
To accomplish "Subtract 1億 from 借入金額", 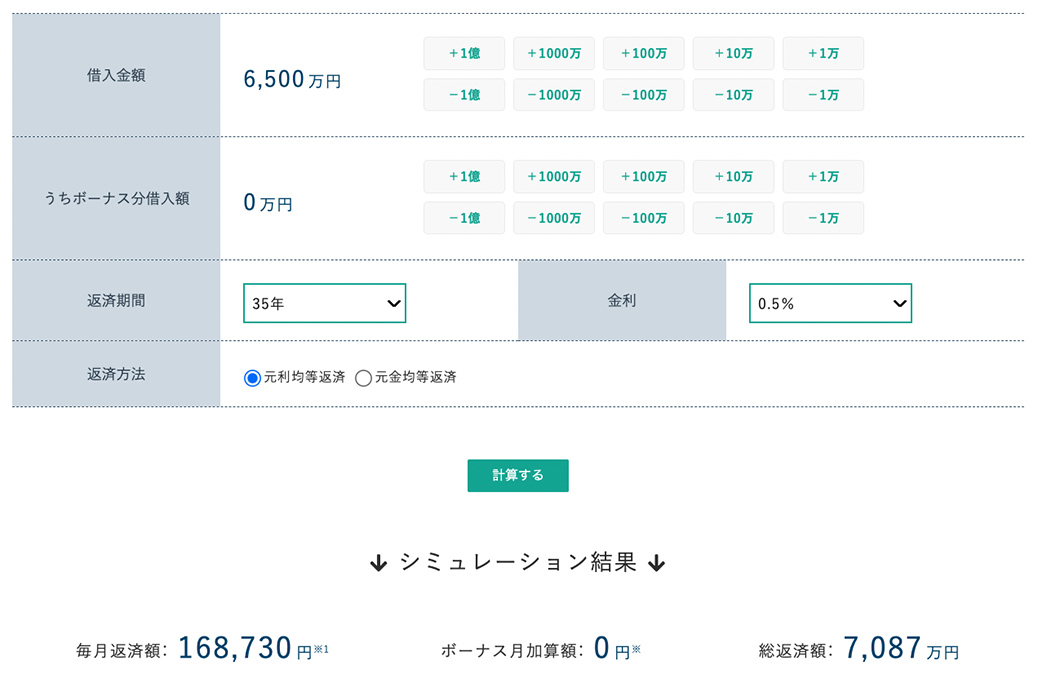I will (x=464, y=95).
